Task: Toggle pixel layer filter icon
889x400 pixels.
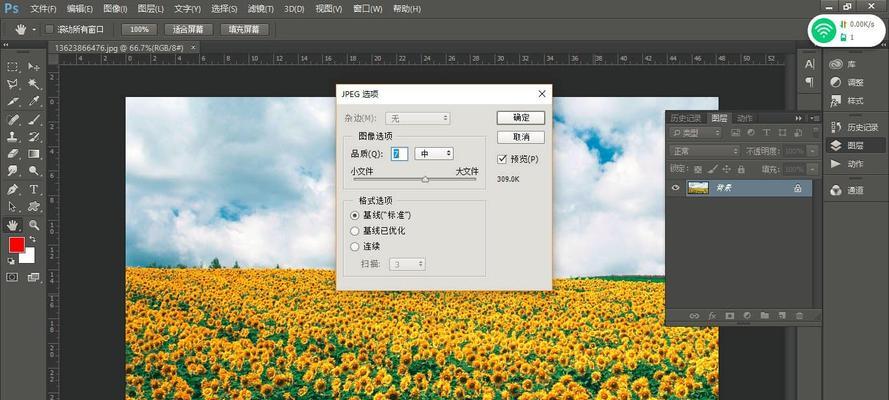Action: click(x=736, y=133)
